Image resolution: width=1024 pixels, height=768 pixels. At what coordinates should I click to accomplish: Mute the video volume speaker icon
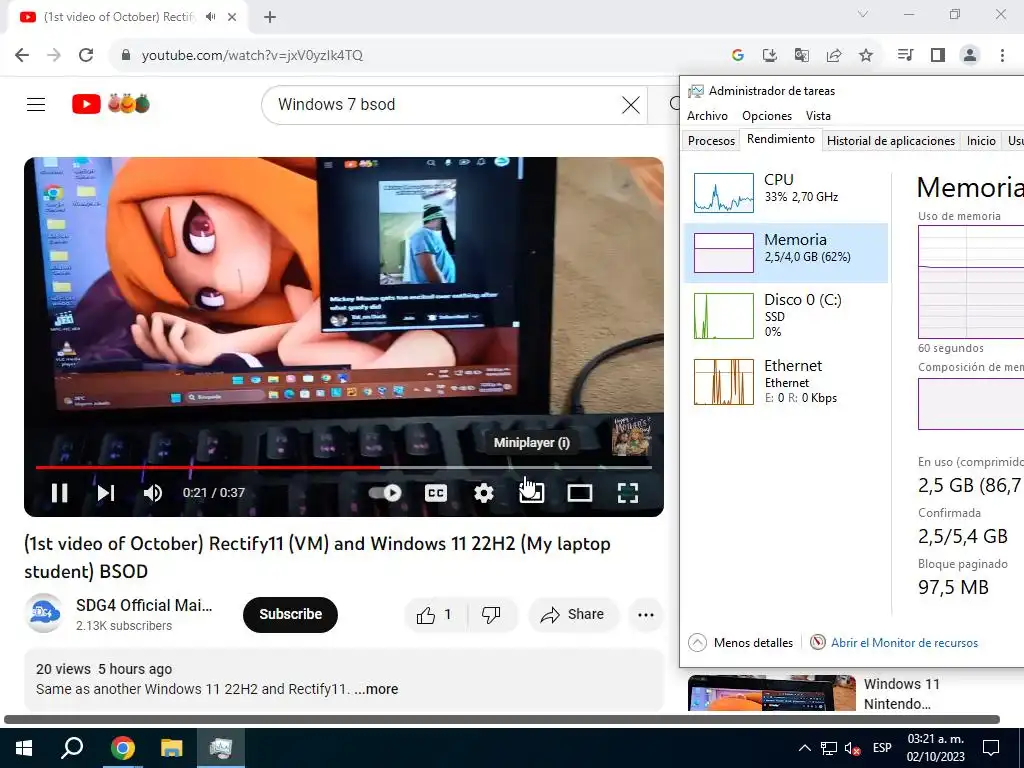click(x=153, y=492)
